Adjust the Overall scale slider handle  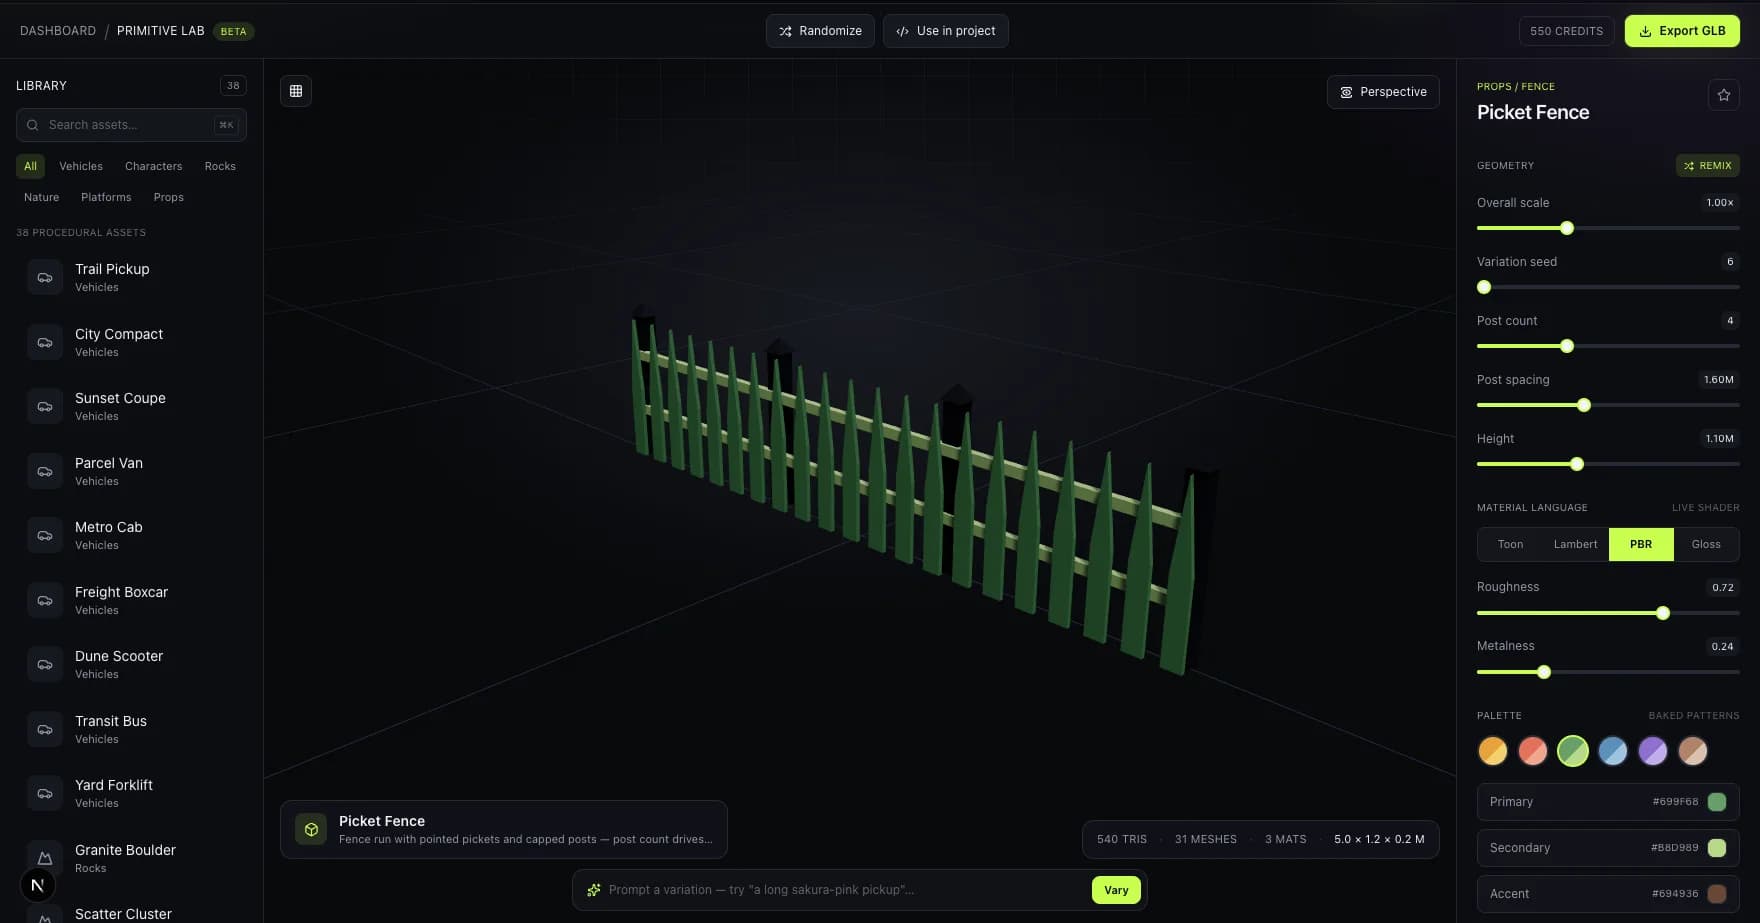pyautogui.click(x=1567, y=228)
